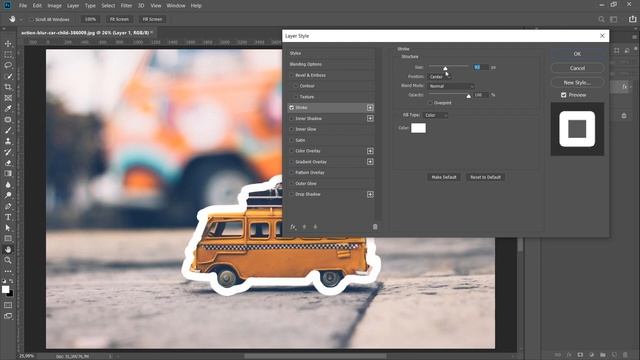Select the Clone Stamp tool
Viewport: 640px width, 360px height.
click(8, 141)
